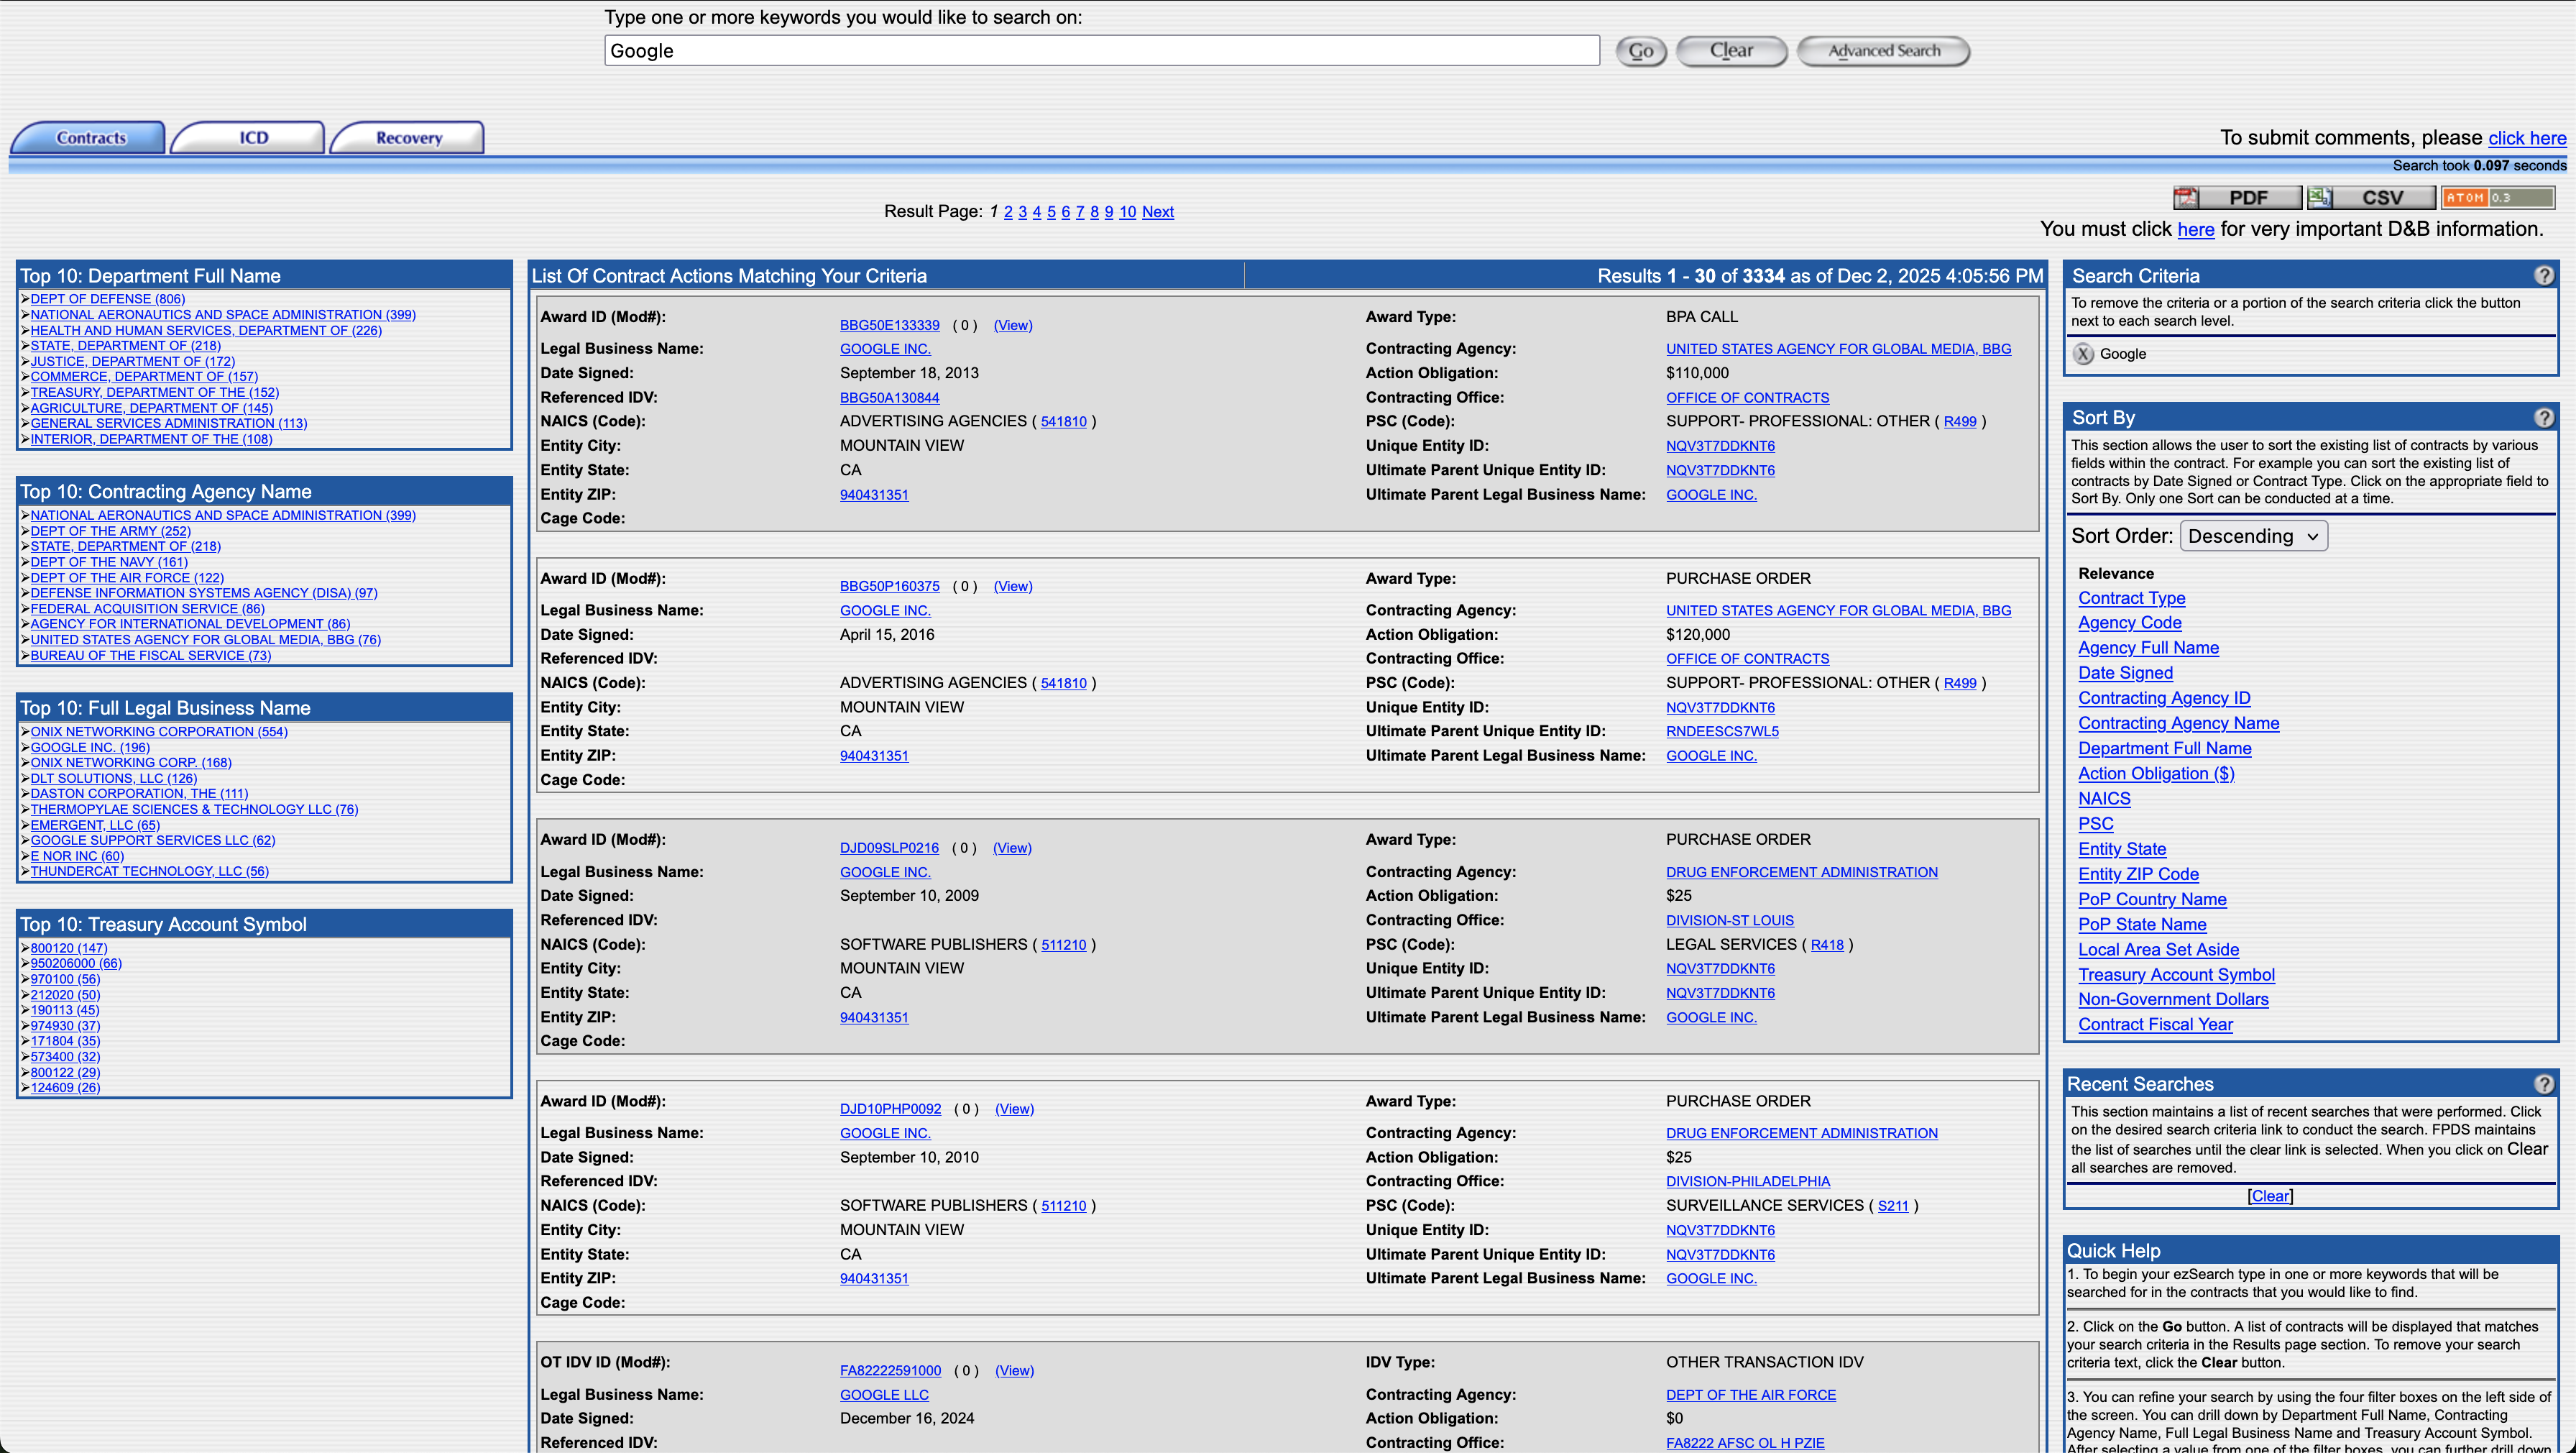
Task: Open help for Search Criteria section
Action: (2545, 275)
